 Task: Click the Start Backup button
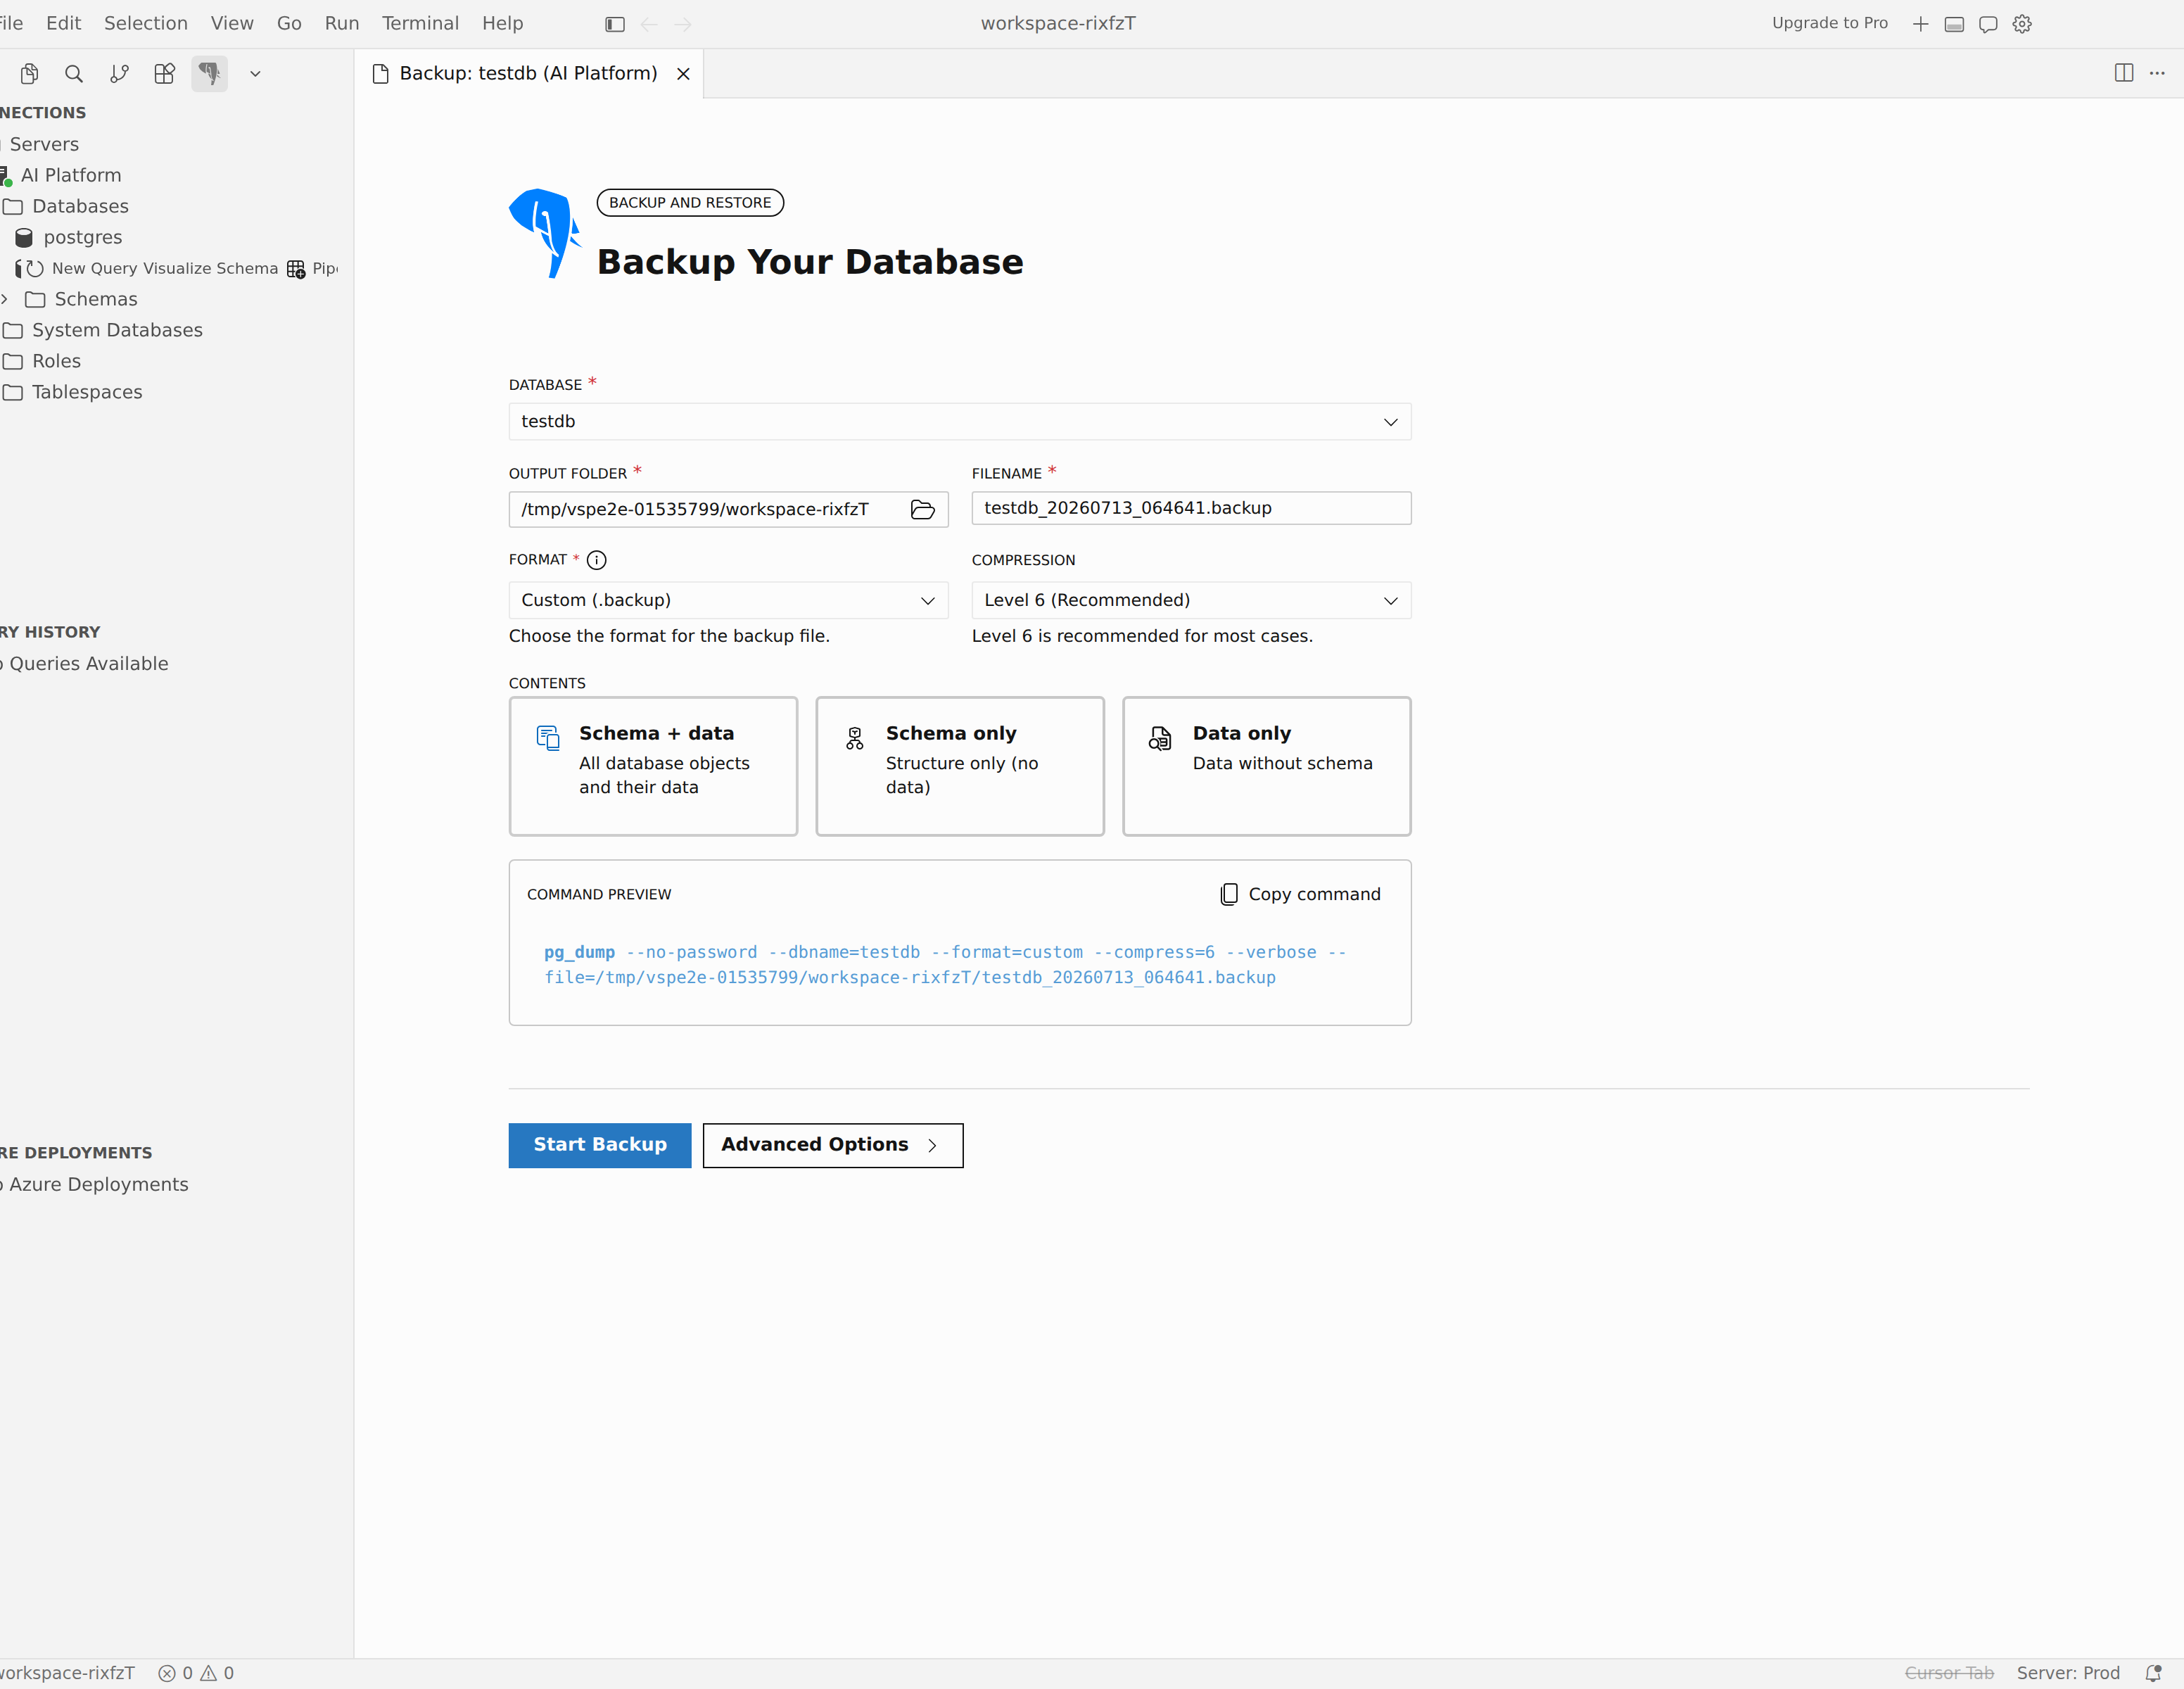tap(600, 1145)
